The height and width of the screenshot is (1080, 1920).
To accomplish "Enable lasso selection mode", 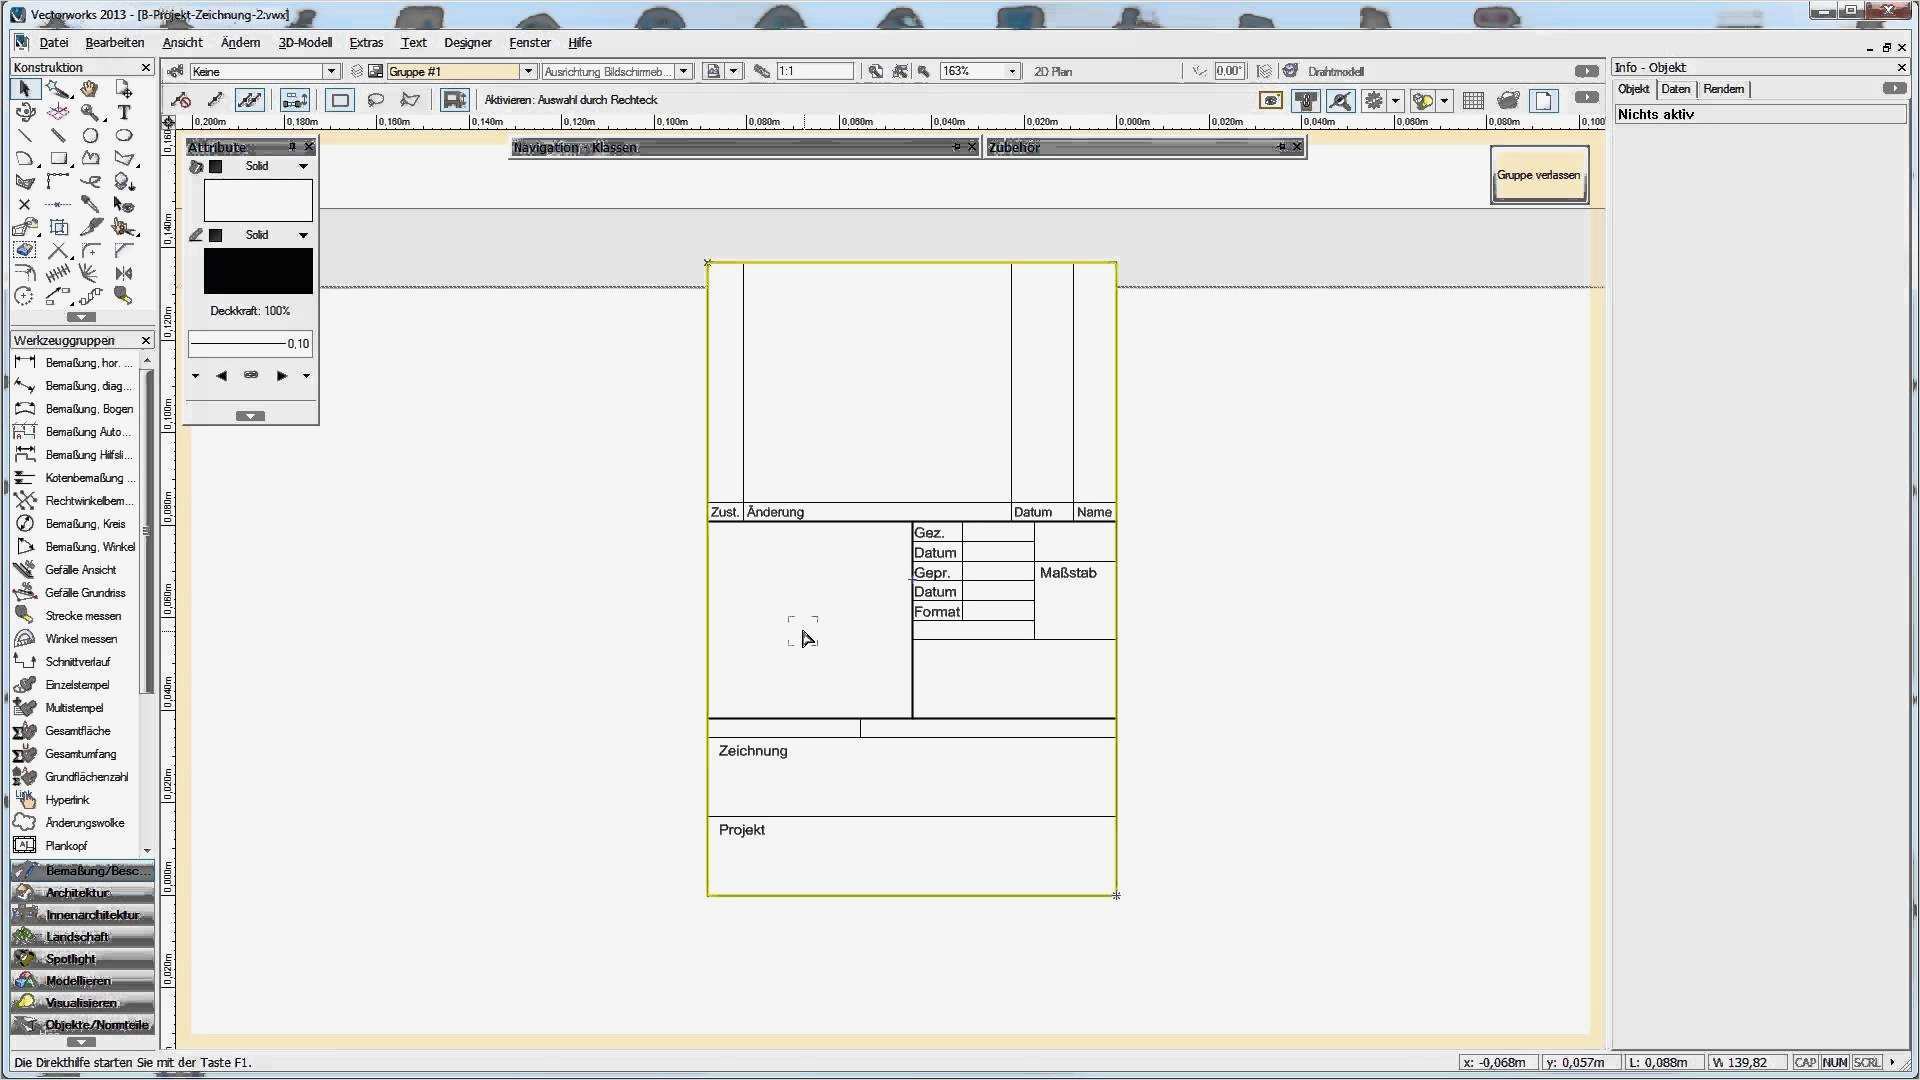I will pyautogui.click(x=376, y=100).
